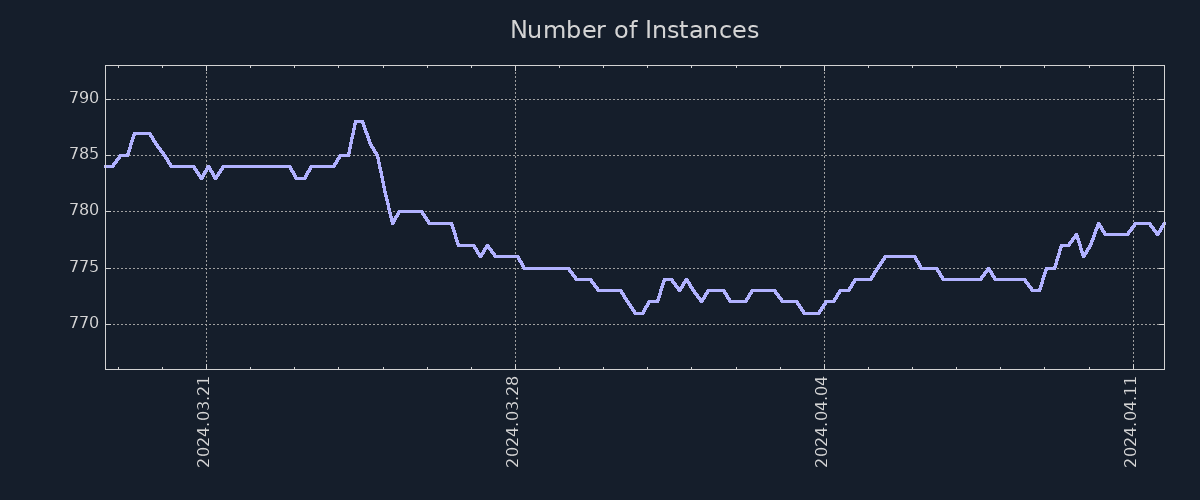
Task: Click where 2024.03.28 gridline meets 775 gridline
Action: [515, 268]
